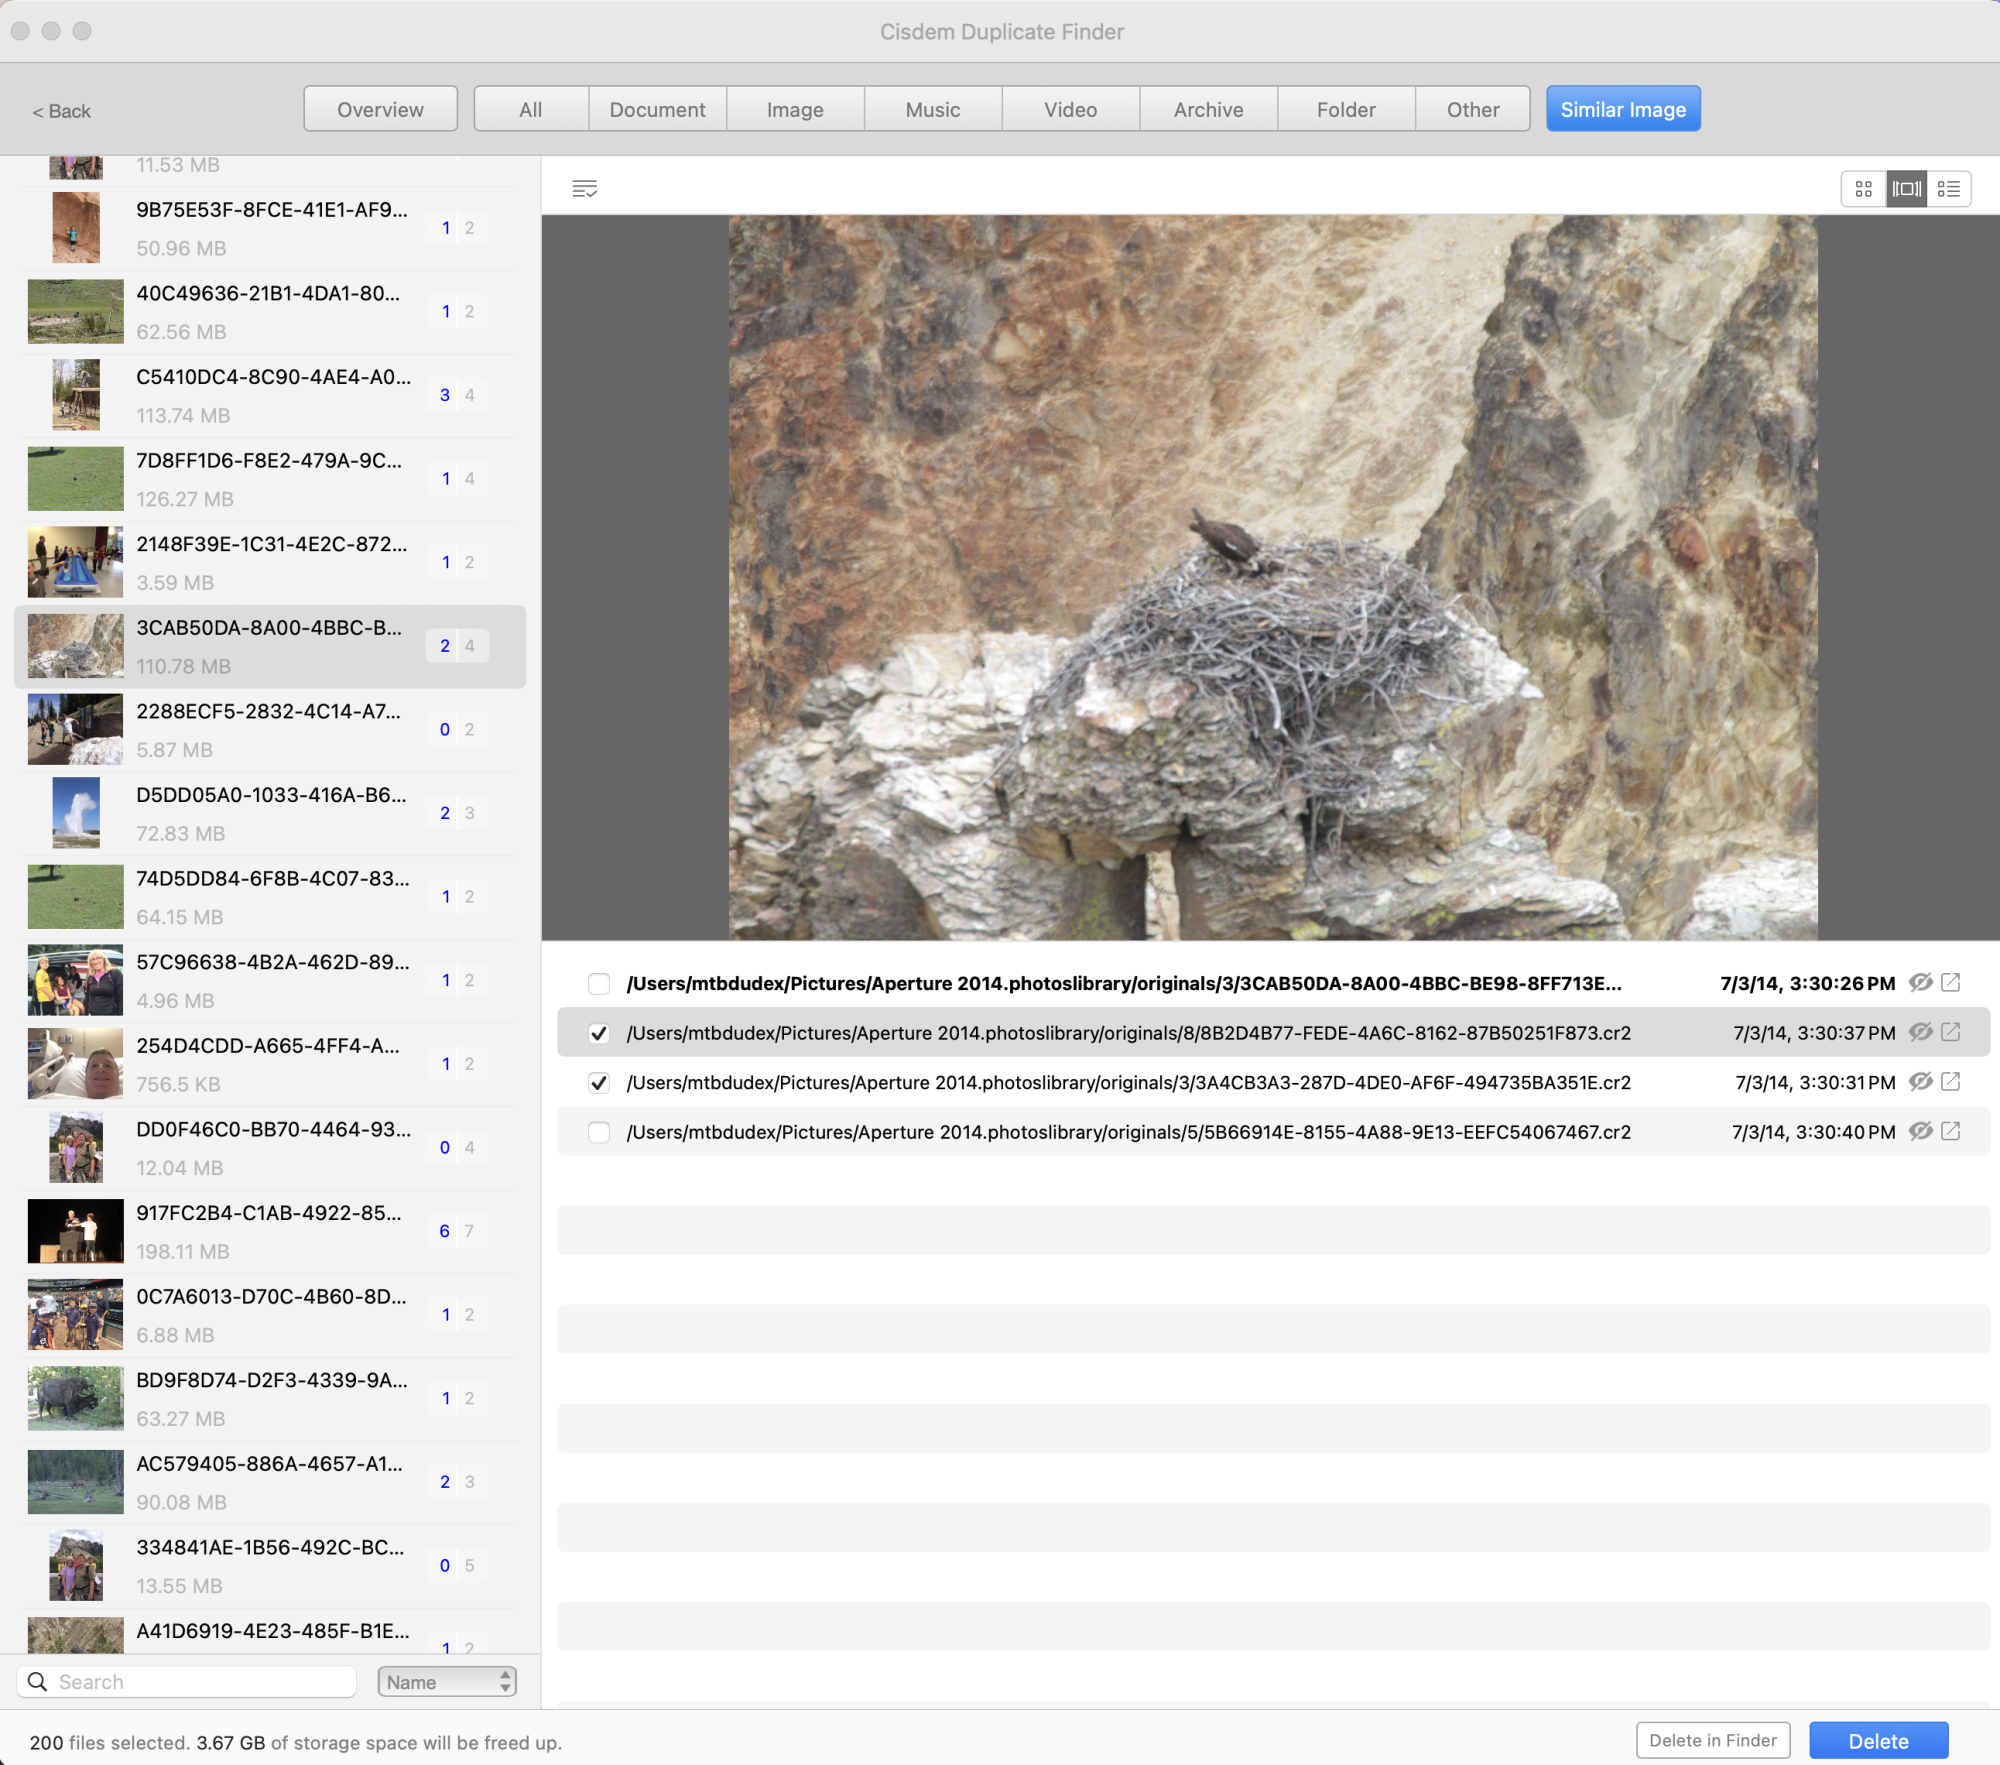Go back using the Back link
2000x1765 pixels.
(62, 111)
